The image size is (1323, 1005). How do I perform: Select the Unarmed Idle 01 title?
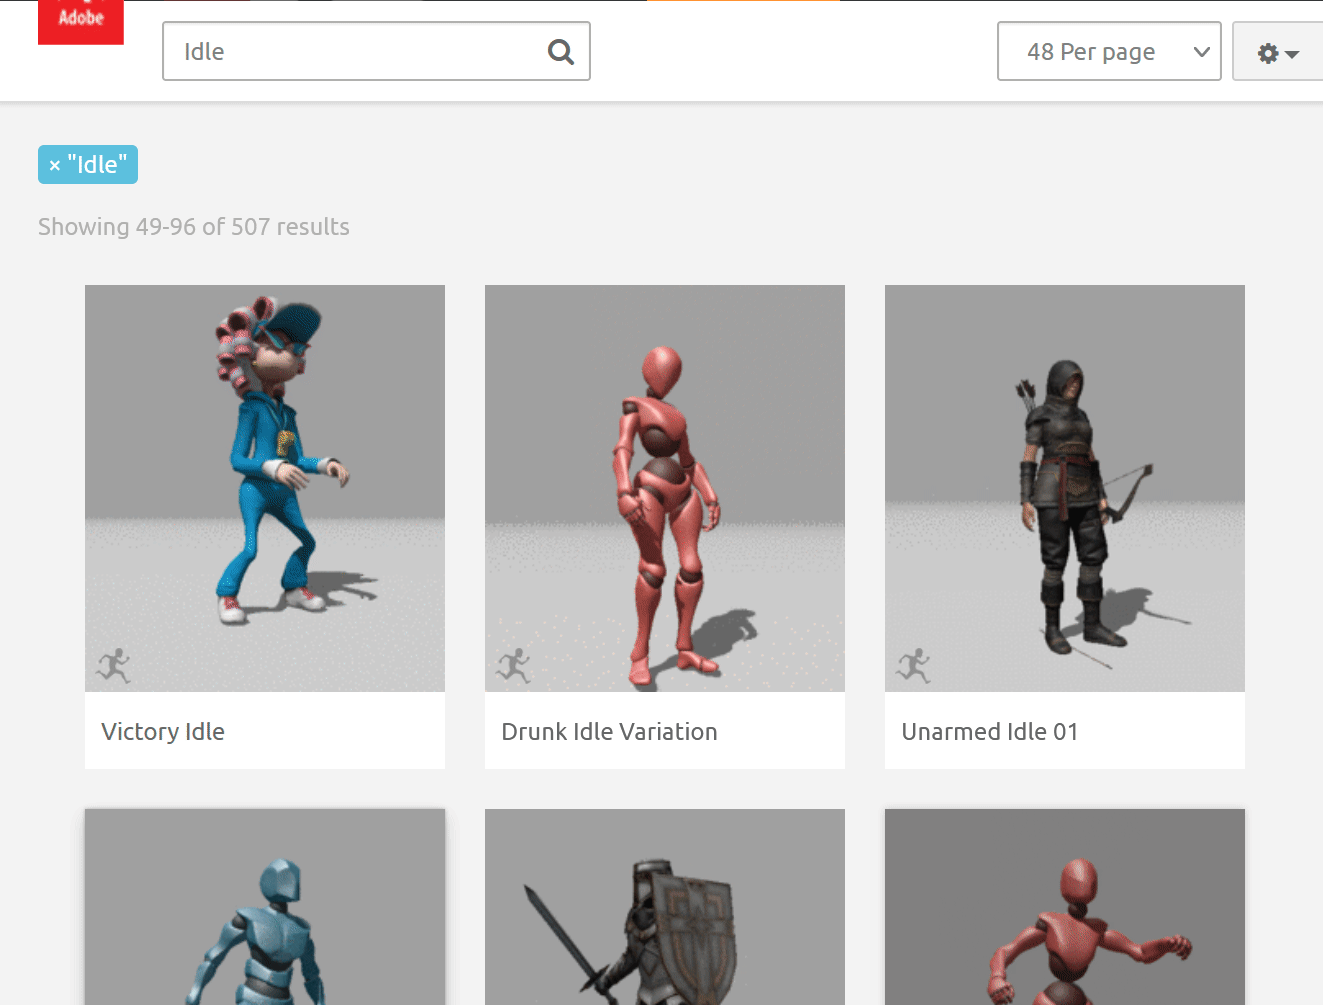pos(990,732)
